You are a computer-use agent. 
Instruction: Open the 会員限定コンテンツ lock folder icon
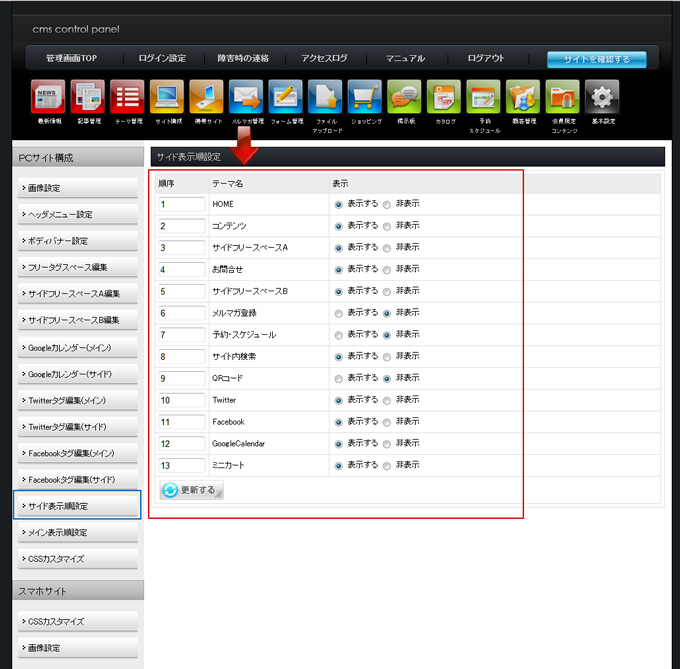[x=563, y=97]
